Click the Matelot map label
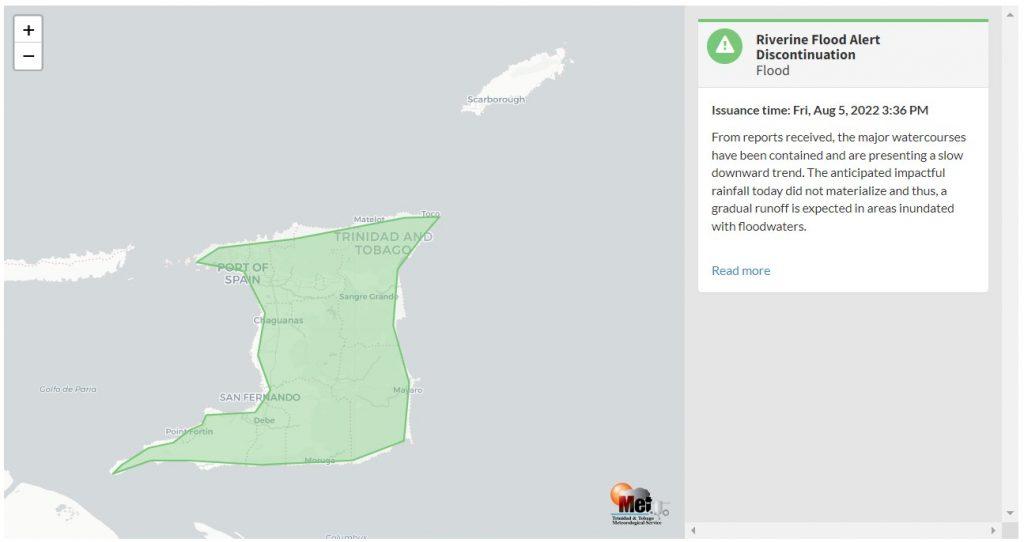 coord(369,219)
